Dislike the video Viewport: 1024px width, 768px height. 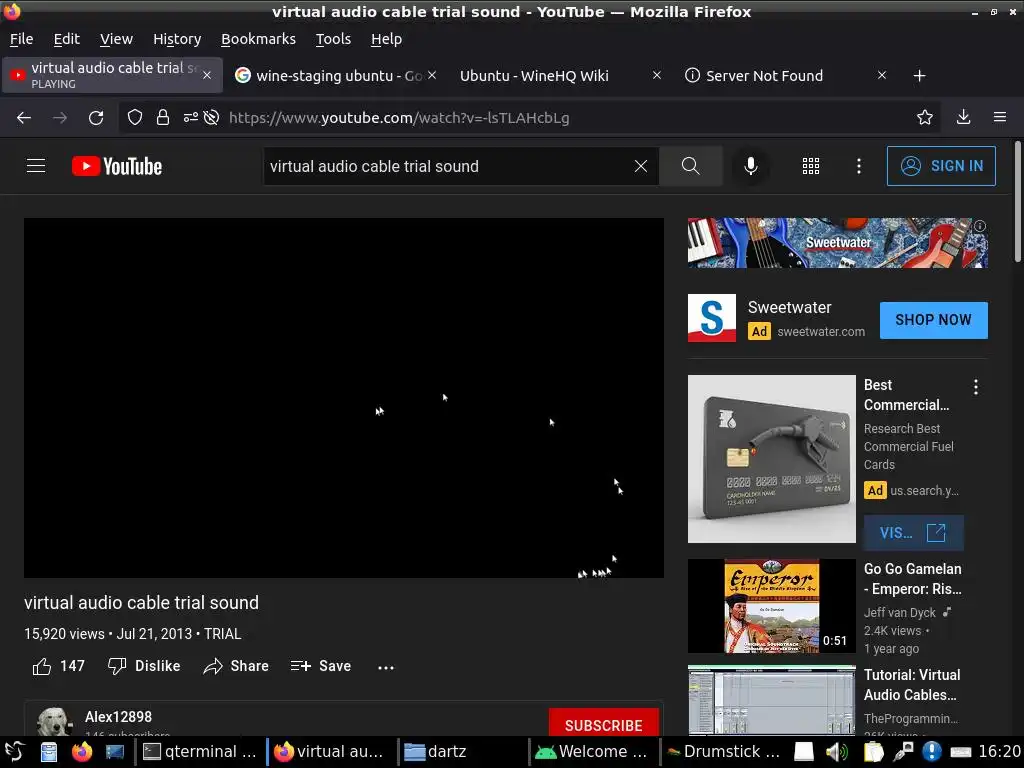pyautogui.click(x=144, y=666)
